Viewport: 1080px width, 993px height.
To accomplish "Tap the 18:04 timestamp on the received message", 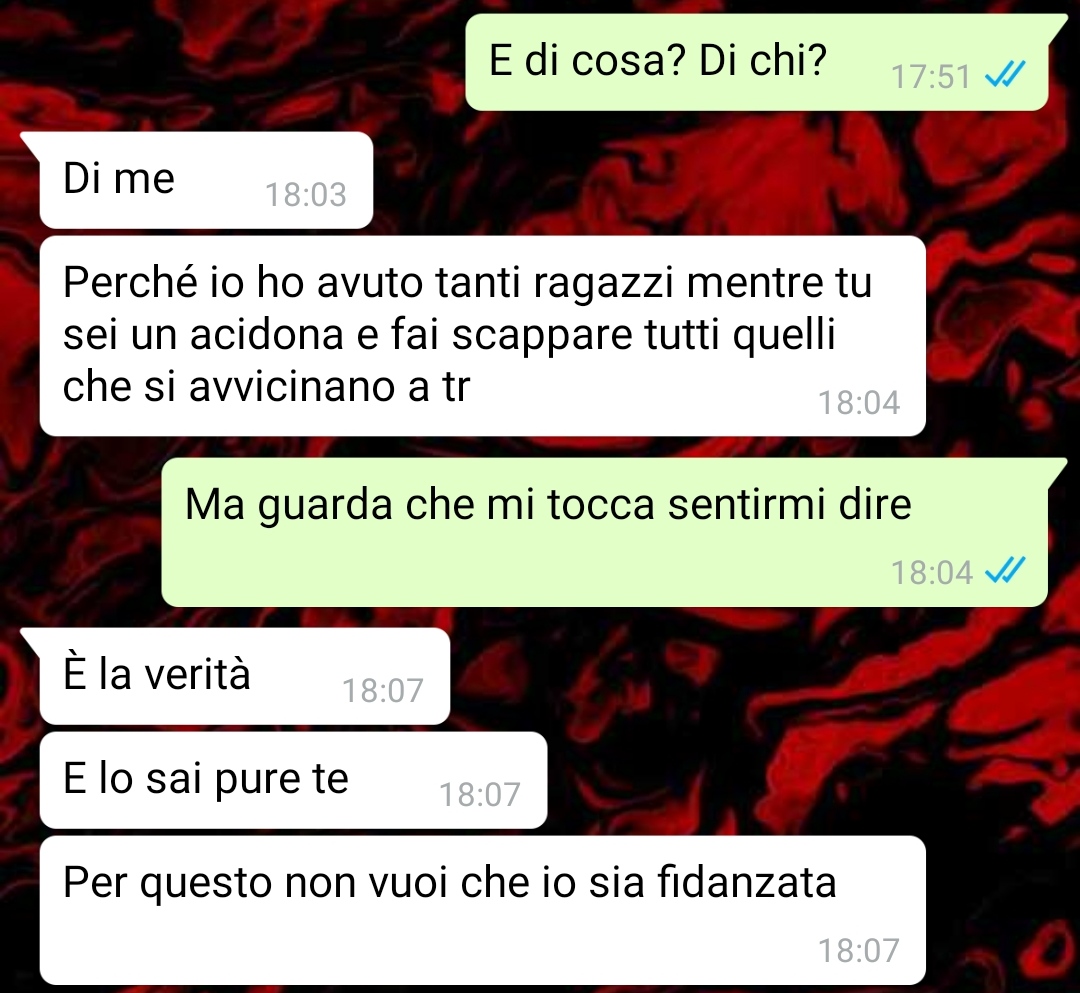I will point(859,403).
